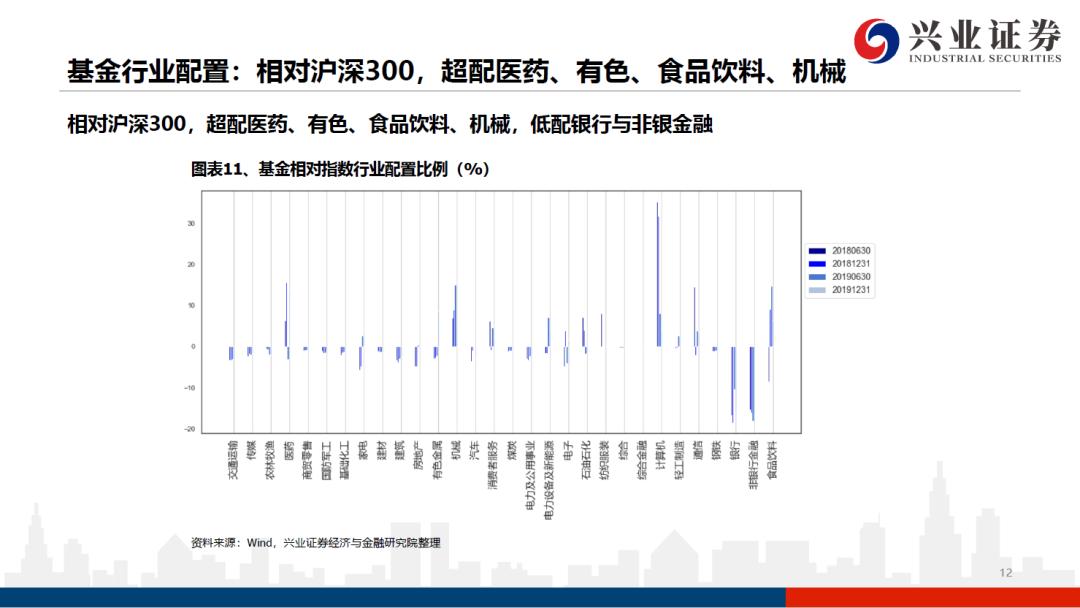Click the page number 12
The image size is (1080, 608).
(1007, 572)
